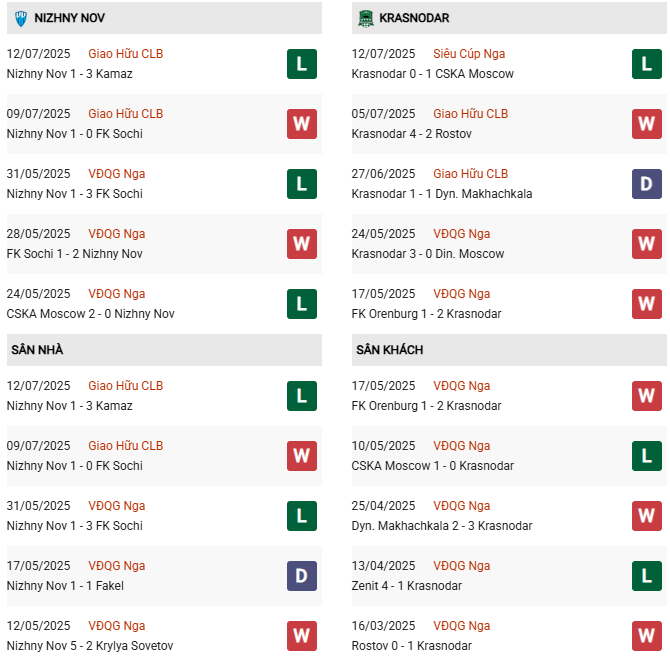670x671 pixels.
Task: Click D badge for Nizhny Nov 1-1 Fakel
Action: point(301,576)
